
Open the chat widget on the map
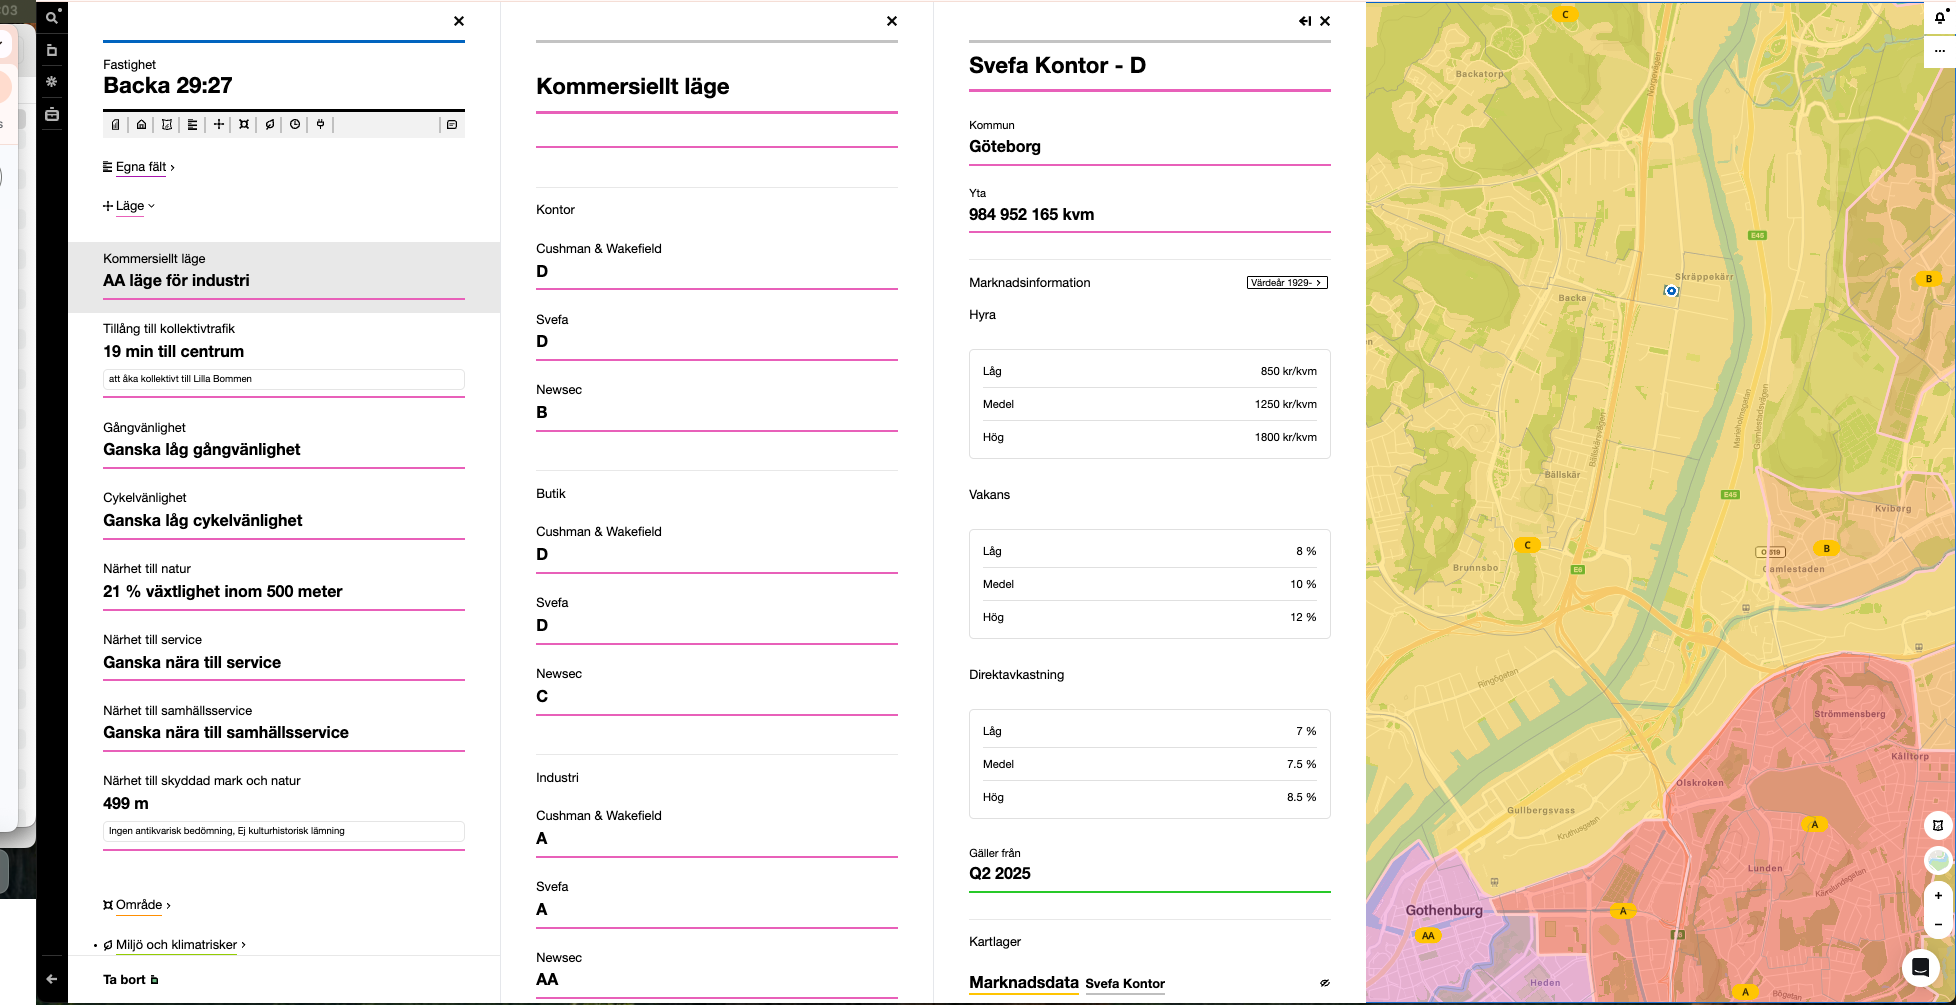pos(1920,967)
